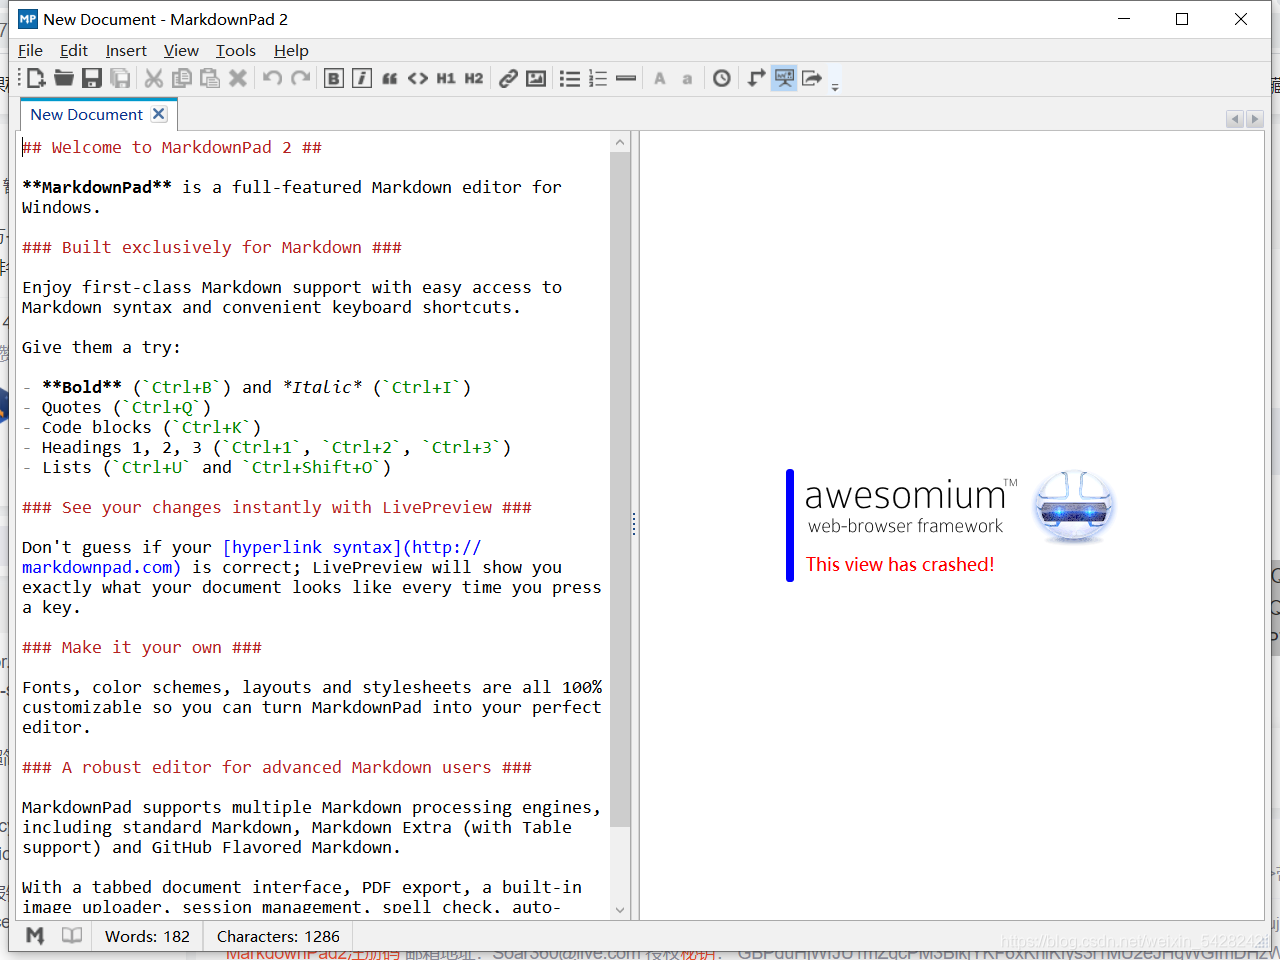Create a new document from toolbar

click(x=36, y=78)
